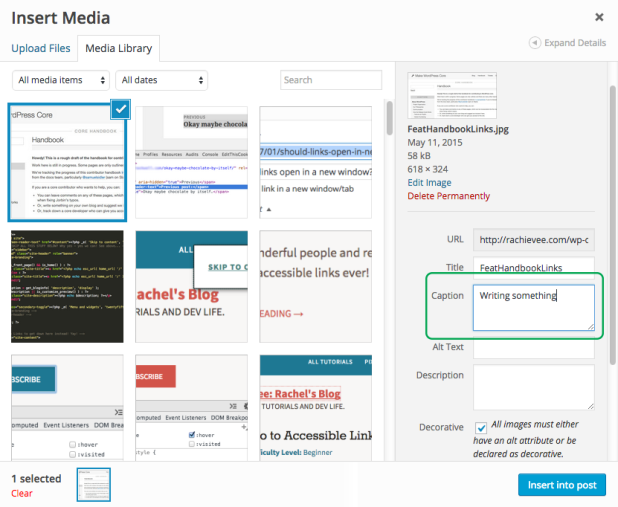Click the FeatHandbookLinks.jpg preview image

tap(452, 95)
